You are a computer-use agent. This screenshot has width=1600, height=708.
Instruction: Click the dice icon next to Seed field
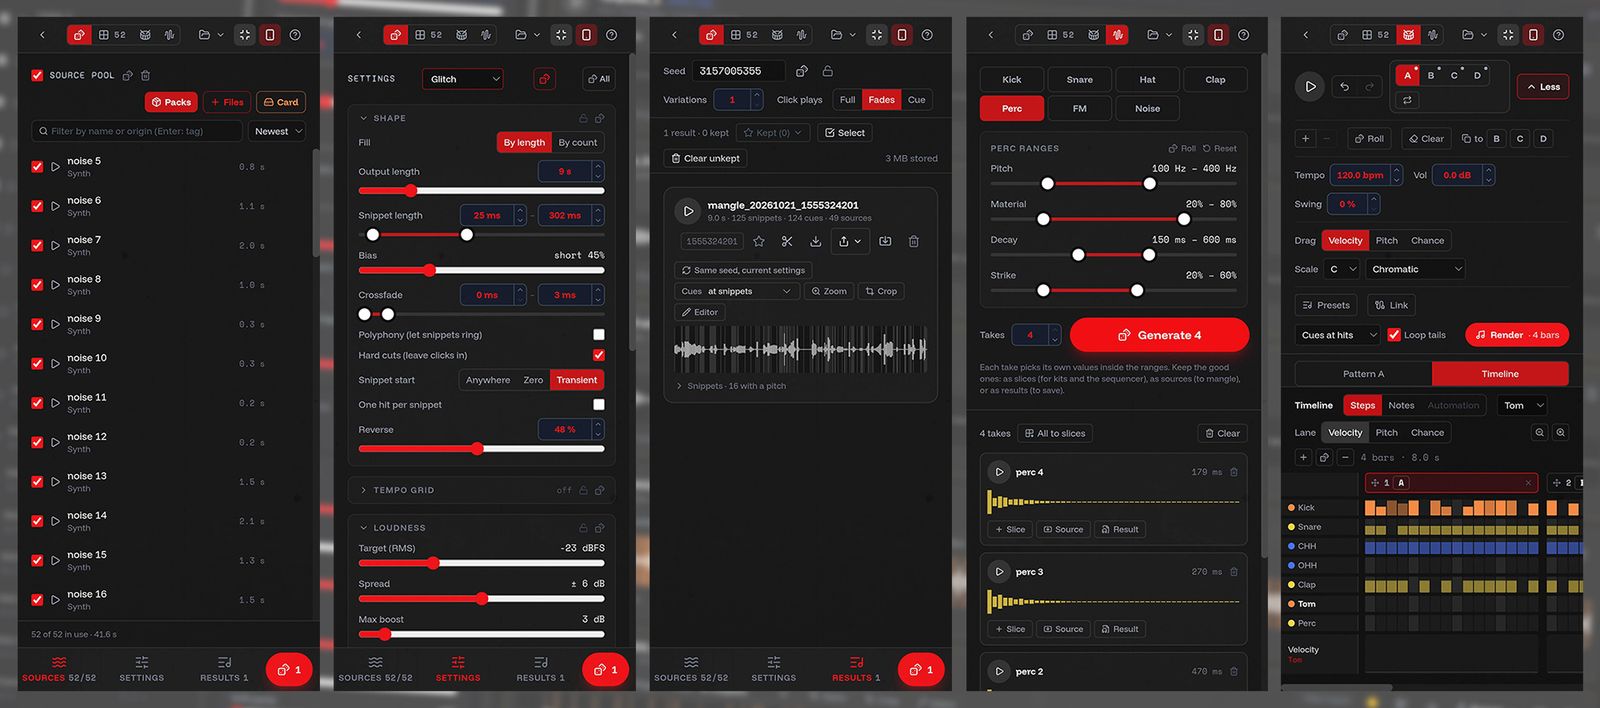click(x=801, y=71)
